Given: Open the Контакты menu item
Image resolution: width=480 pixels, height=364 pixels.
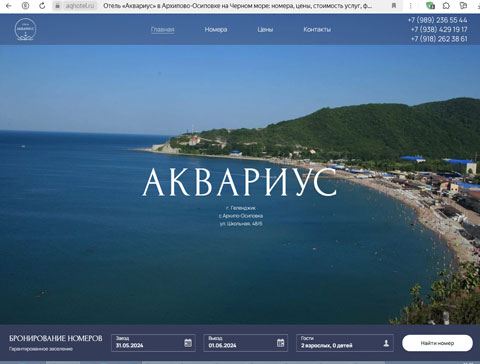Looking at the screenshot, I should click(x=317, y=29).
